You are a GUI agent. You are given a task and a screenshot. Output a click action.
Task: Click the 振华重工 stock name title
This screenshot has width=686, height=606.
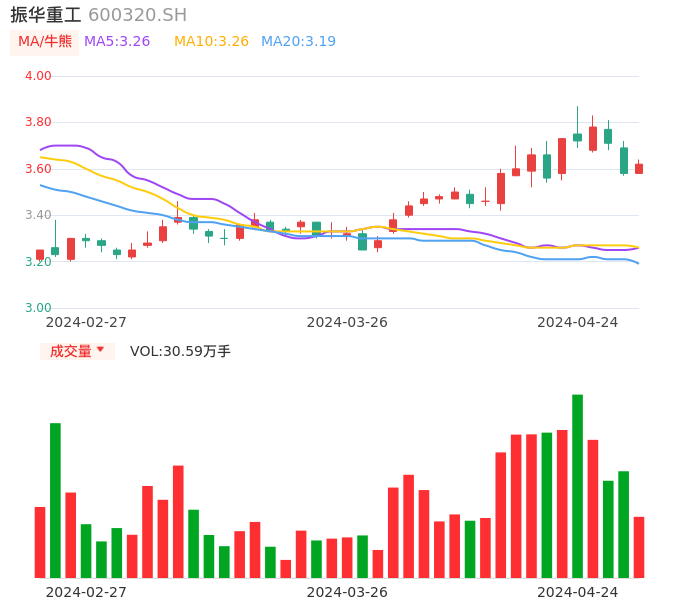coord(46,15)
